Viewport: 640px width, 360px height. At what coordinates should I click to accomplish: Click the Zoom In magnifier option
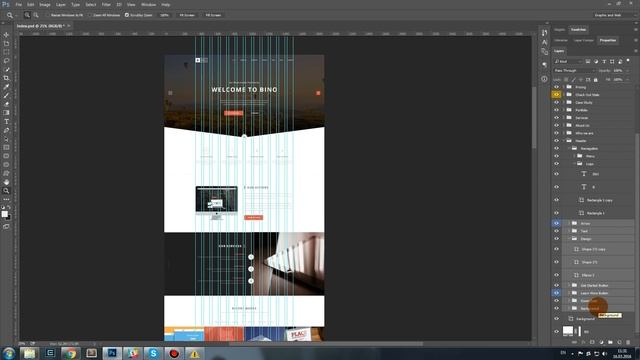tap(27, 15)
